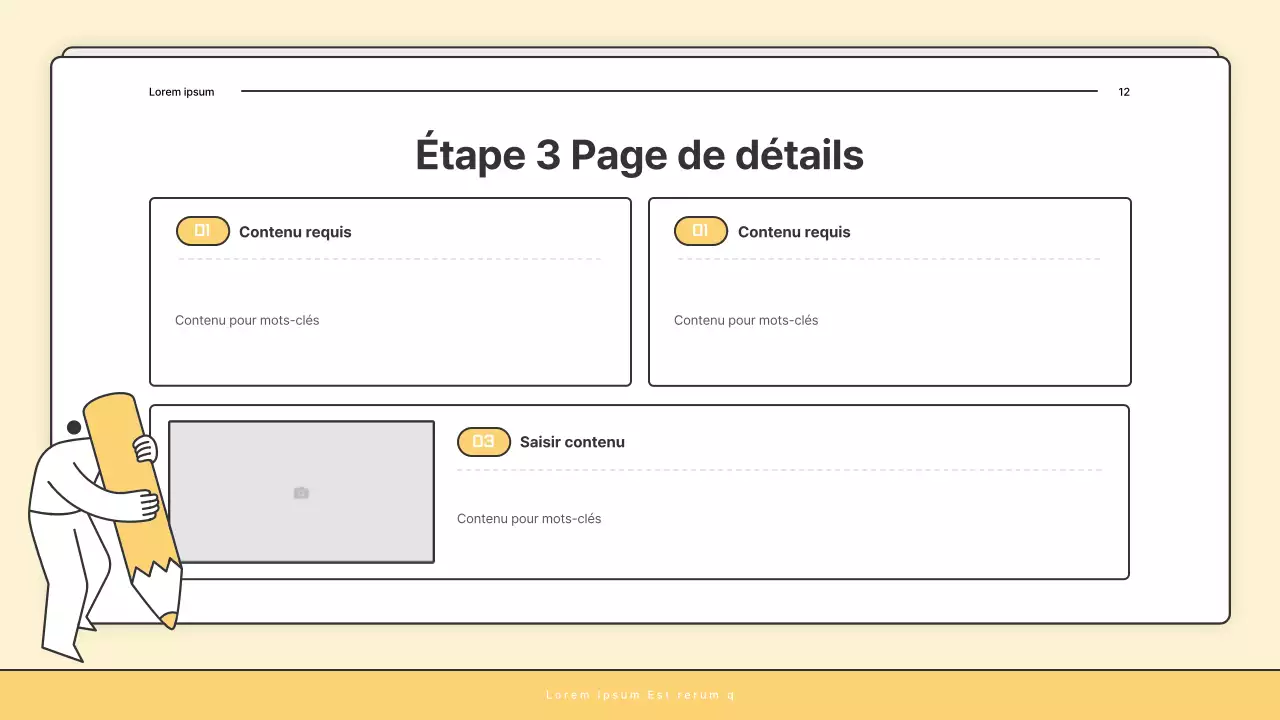Click the footer text "Lorem ipsum Est rerum q"

pos(640,695)
